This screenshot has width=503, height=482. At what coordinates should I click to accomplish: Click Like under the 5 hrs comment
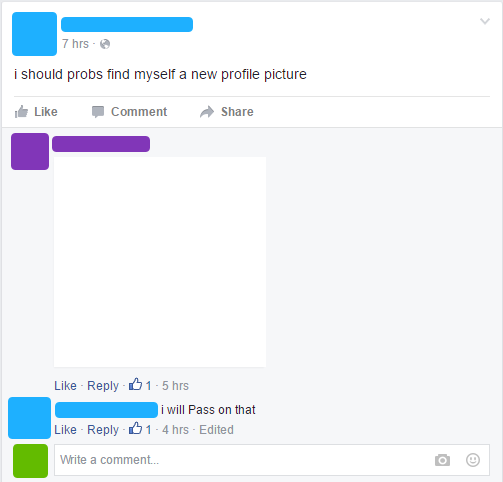tap(65, 386)
